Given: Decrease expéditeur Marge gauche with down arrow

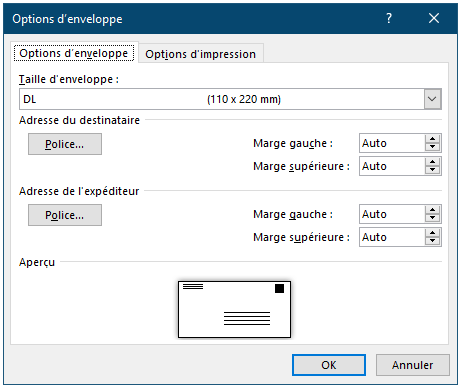Looking at the screenshot, I should 433,218.
